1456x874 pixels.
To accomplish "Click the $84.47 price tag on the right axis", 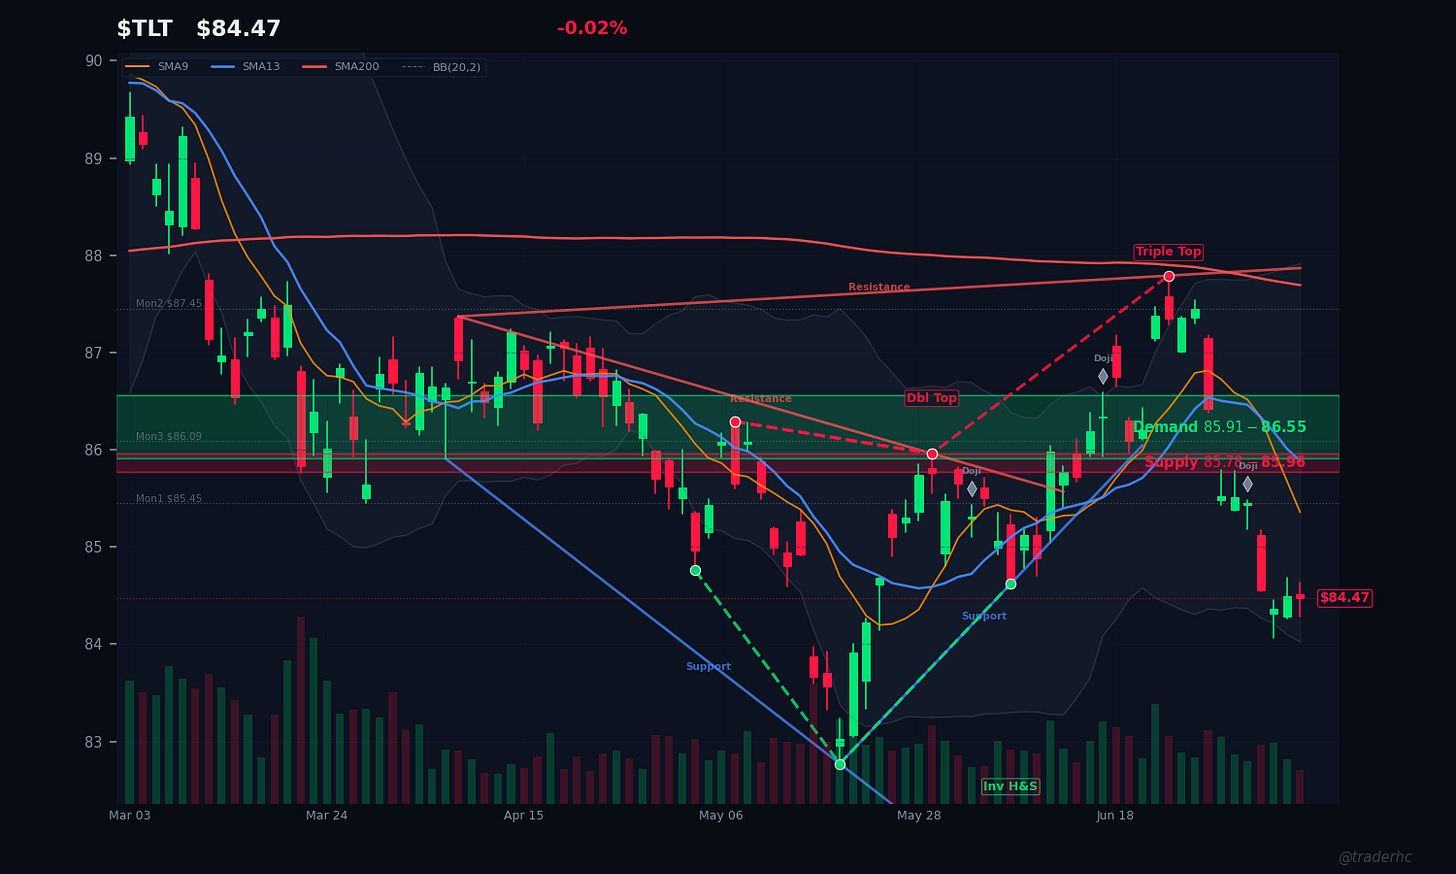I will (1345, 598).
